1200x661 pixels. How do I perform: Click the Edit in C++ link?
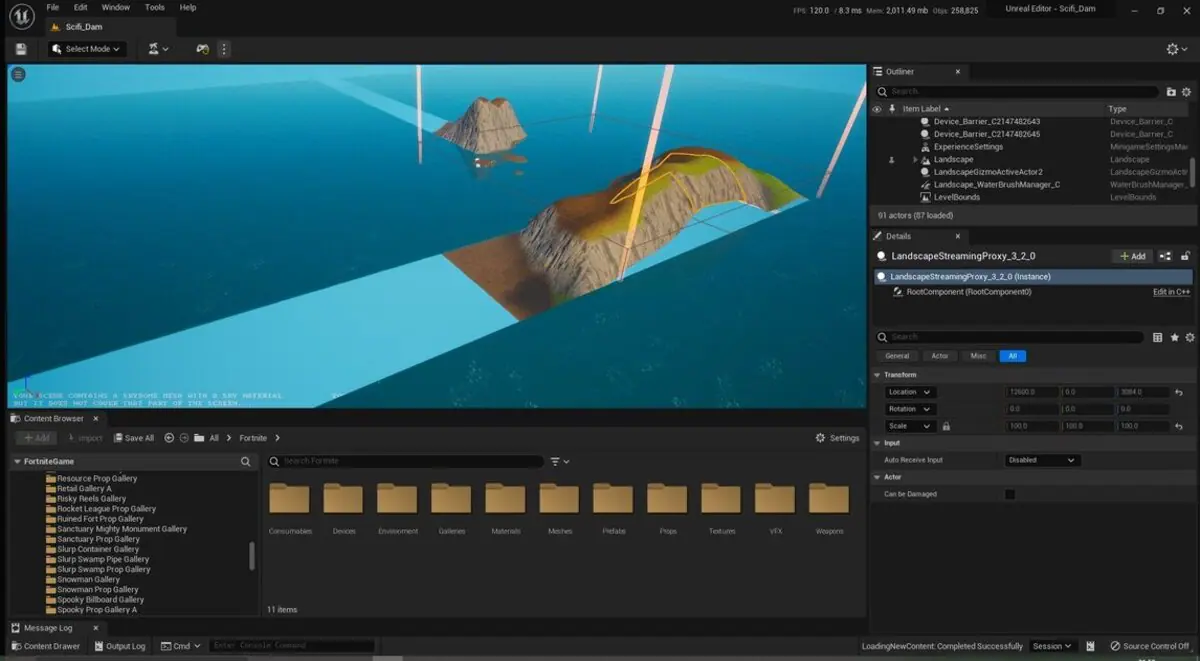pyautogui.click(x=1171, y=292)
